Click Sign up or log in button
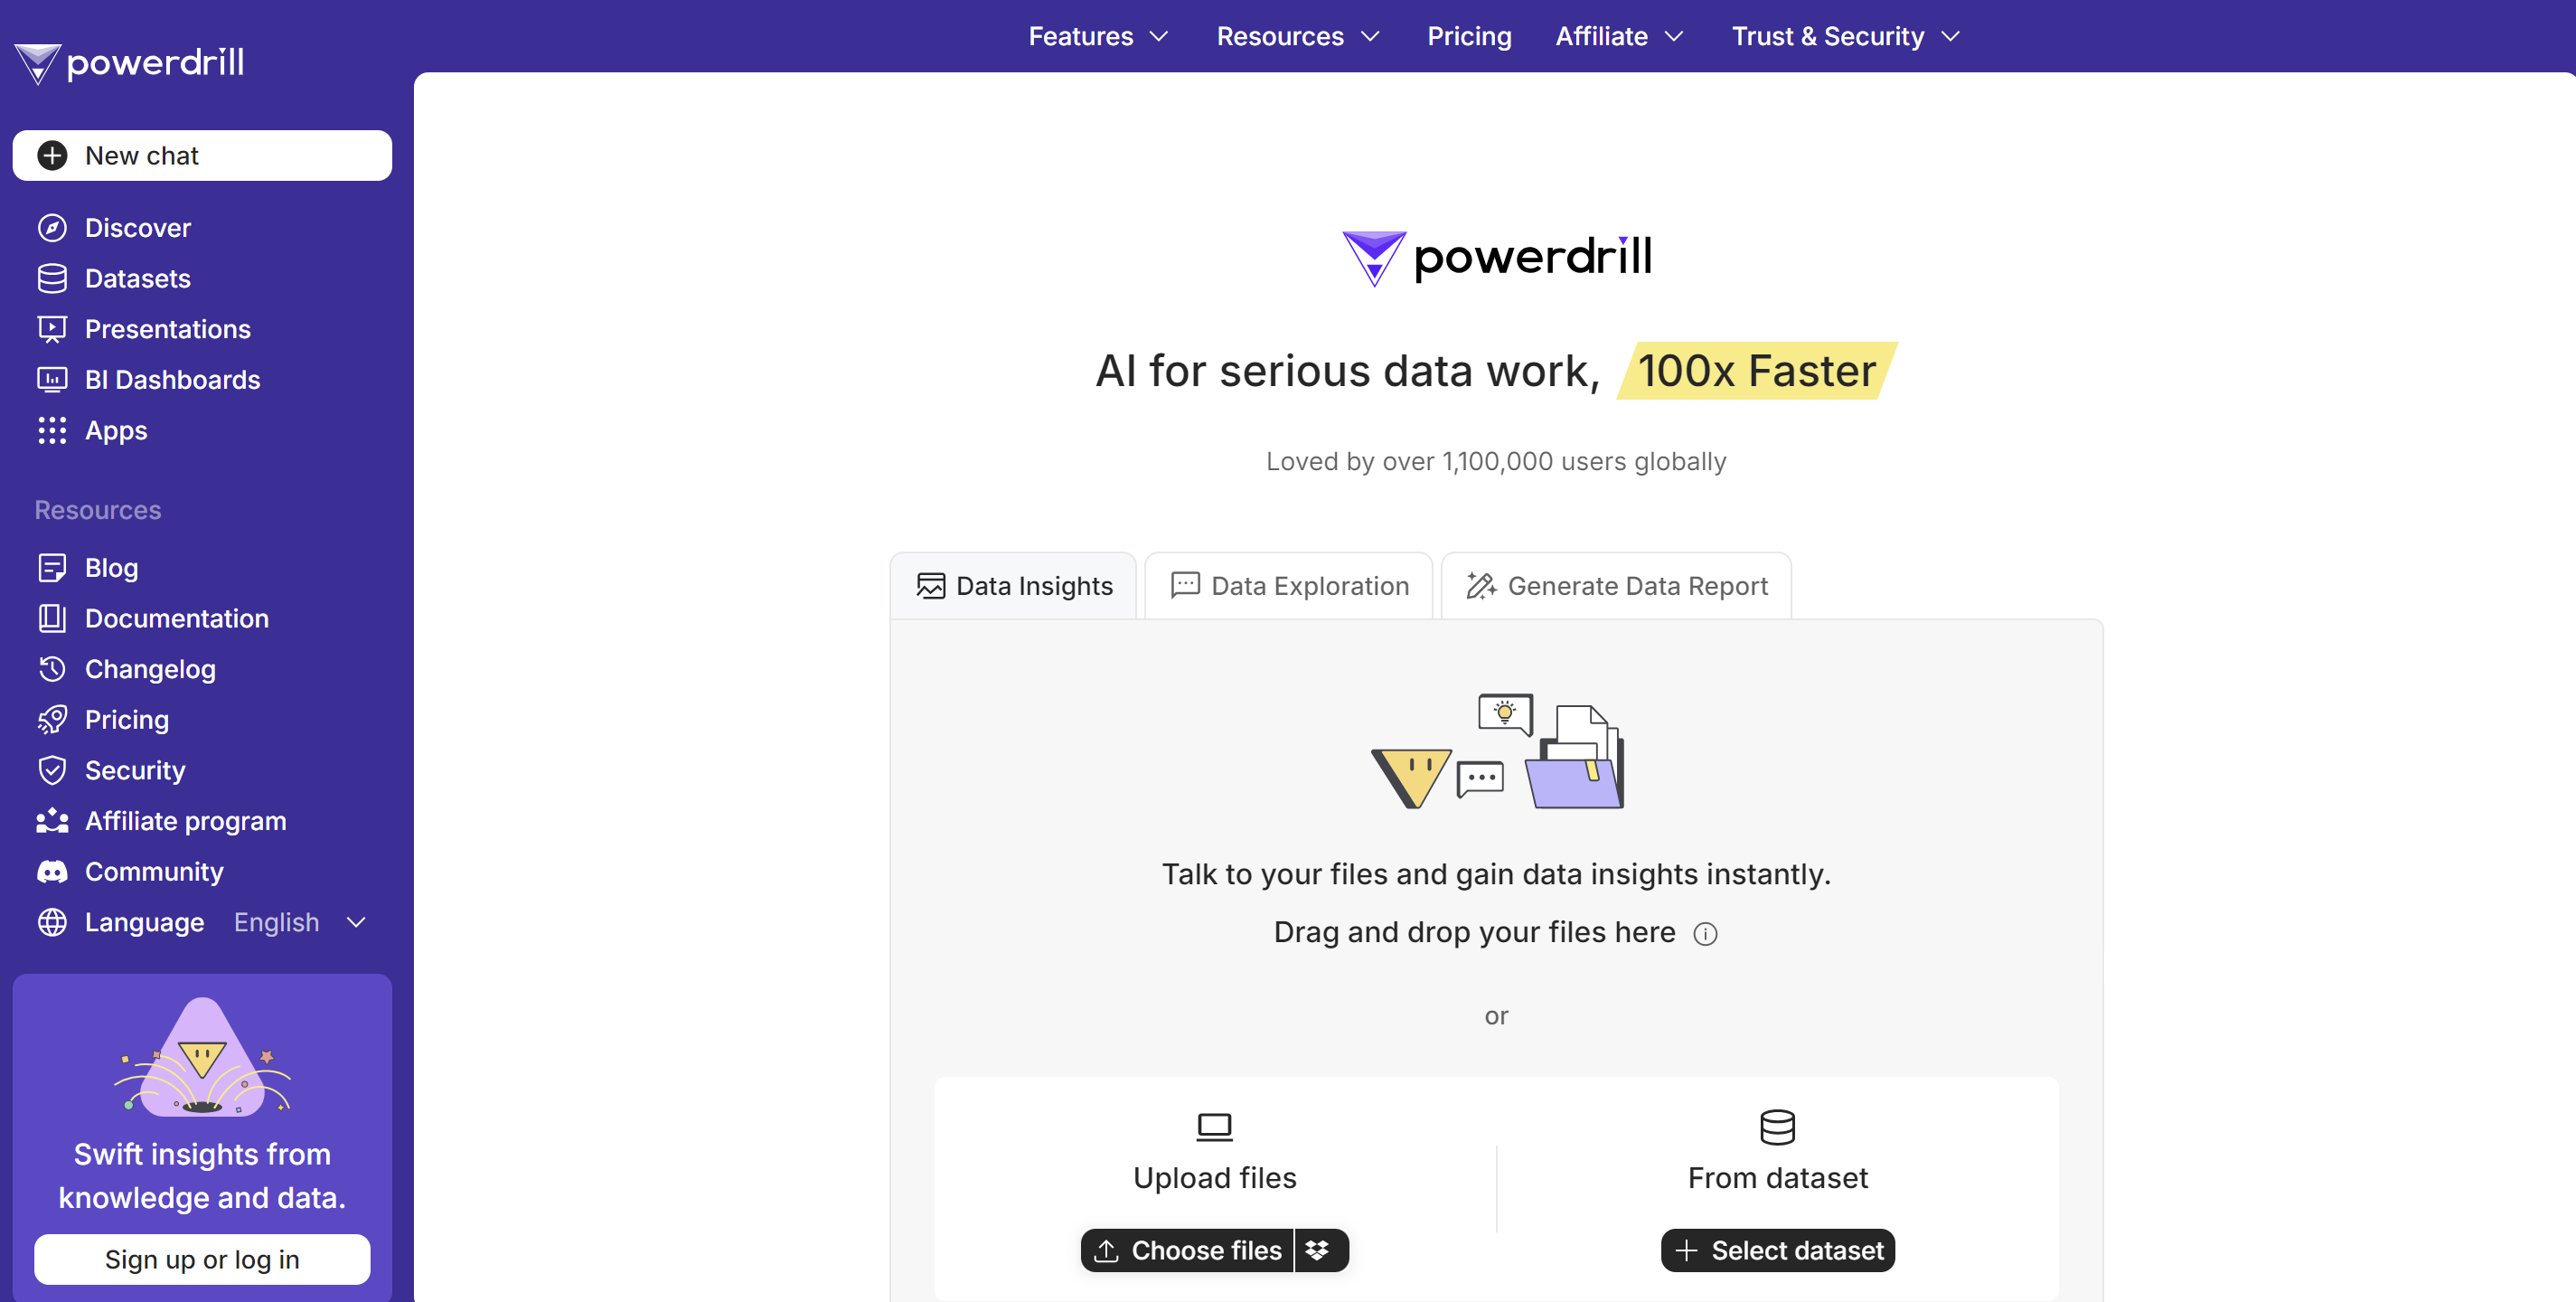The height and width of the screenshot is (1302, 2576). (x=202, y=1259)
